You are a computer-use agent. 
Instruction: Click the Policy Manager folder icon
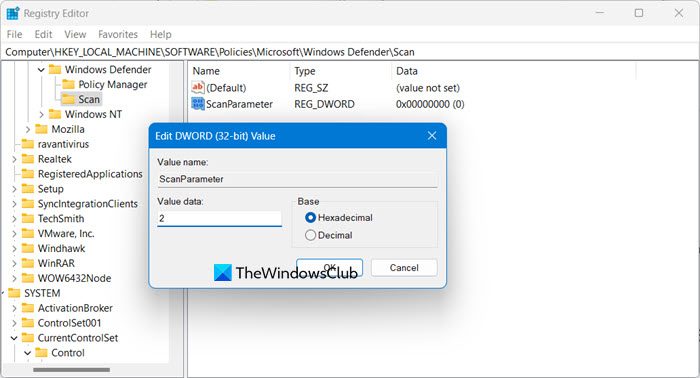(68, 84)
